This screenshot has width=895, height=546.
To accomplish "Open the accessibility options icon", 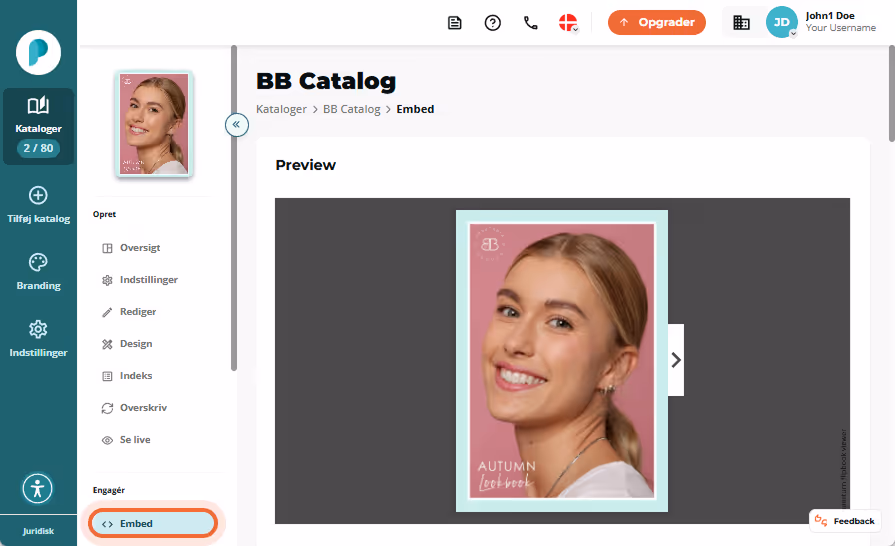I will point(38,489).
